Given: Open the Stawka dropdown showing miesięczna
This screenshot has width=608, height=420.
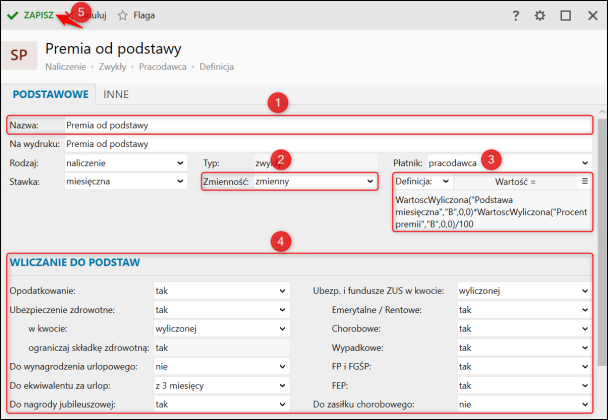Looking at the screenshot, I should [x=126, y=181].
